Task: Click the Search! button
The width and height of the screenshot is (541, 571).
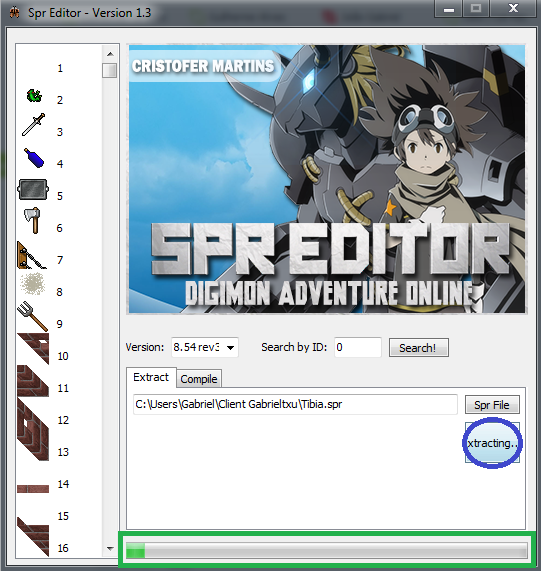Action: pos(418,348)
